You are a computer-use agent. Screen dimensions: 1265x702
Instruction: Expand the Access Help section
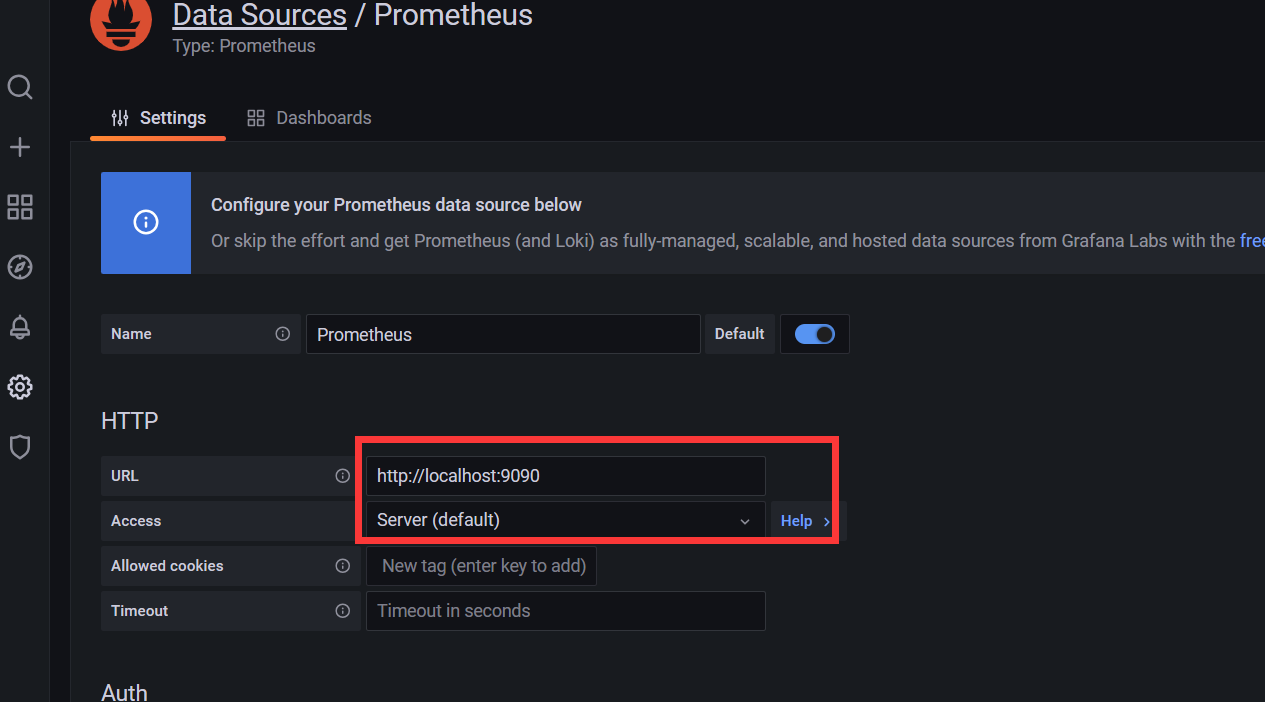805,521
